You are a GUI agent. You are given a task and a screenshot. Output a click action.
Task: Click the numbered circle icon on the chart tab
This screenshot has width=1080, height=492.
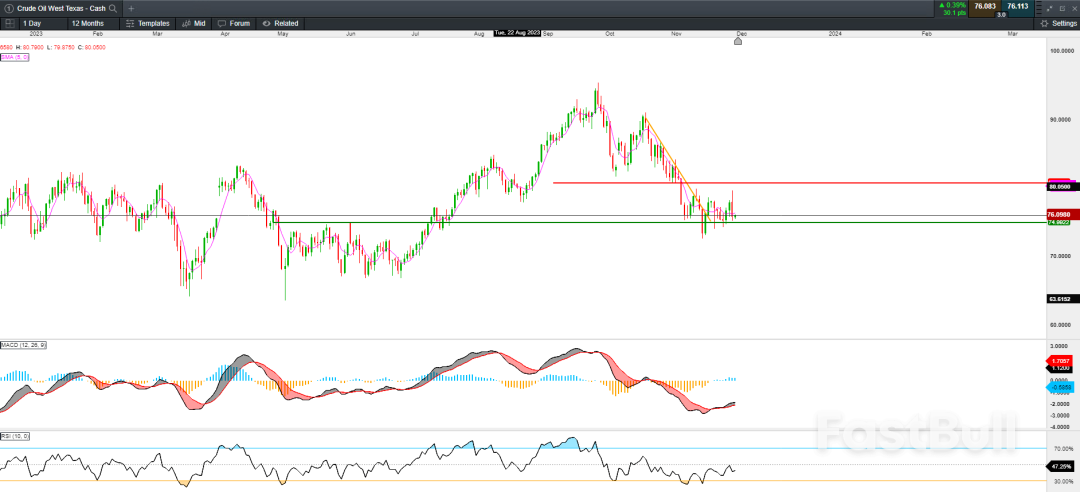pyautogui.click(x=9, y=8)
